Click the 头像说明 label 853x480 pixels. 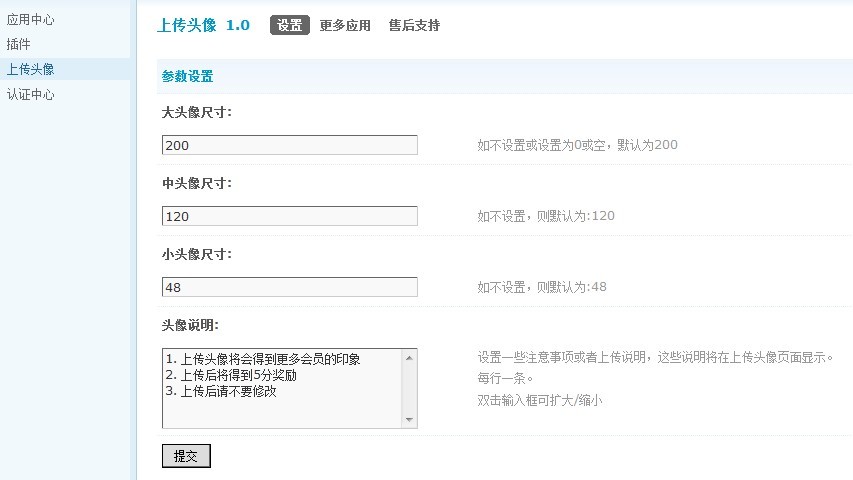pyautogui.click(x=190, y=325)
